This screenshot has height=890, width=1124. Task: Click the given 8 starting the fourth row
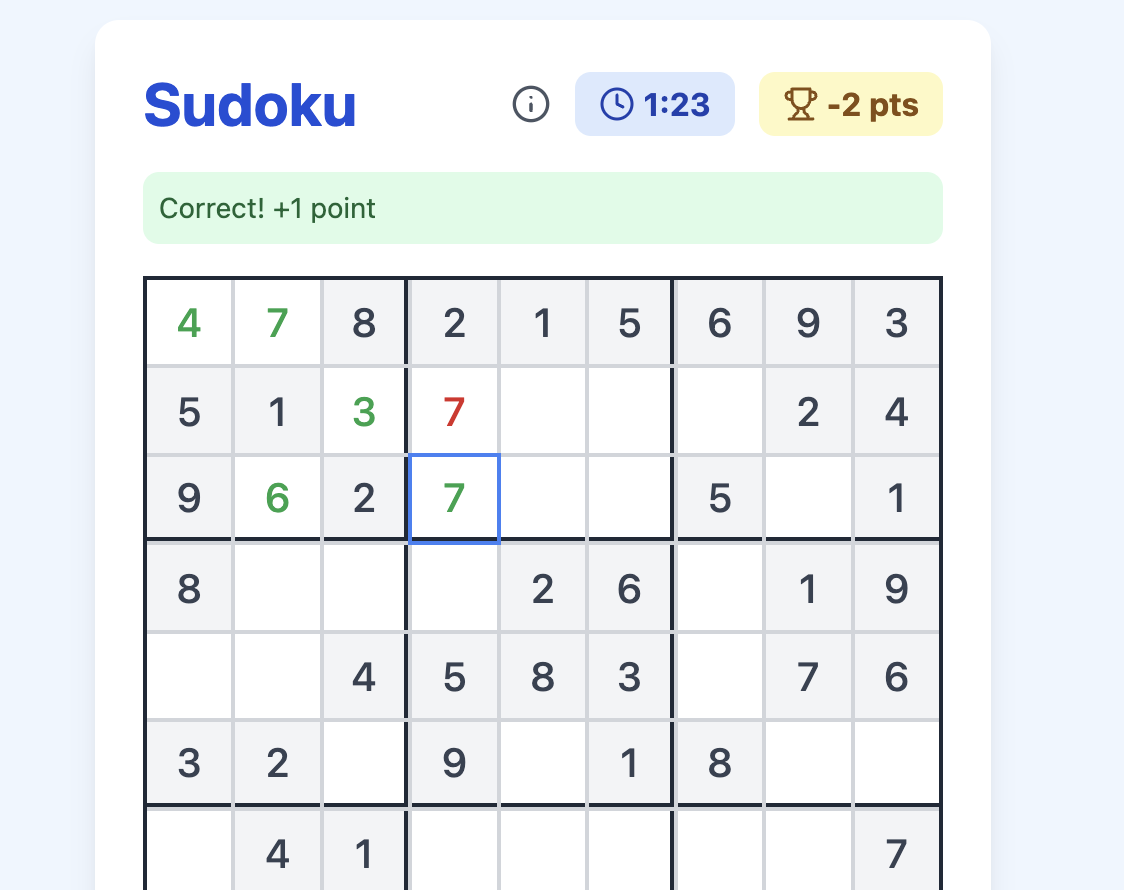pyautogui.click(x=189, y=589)
